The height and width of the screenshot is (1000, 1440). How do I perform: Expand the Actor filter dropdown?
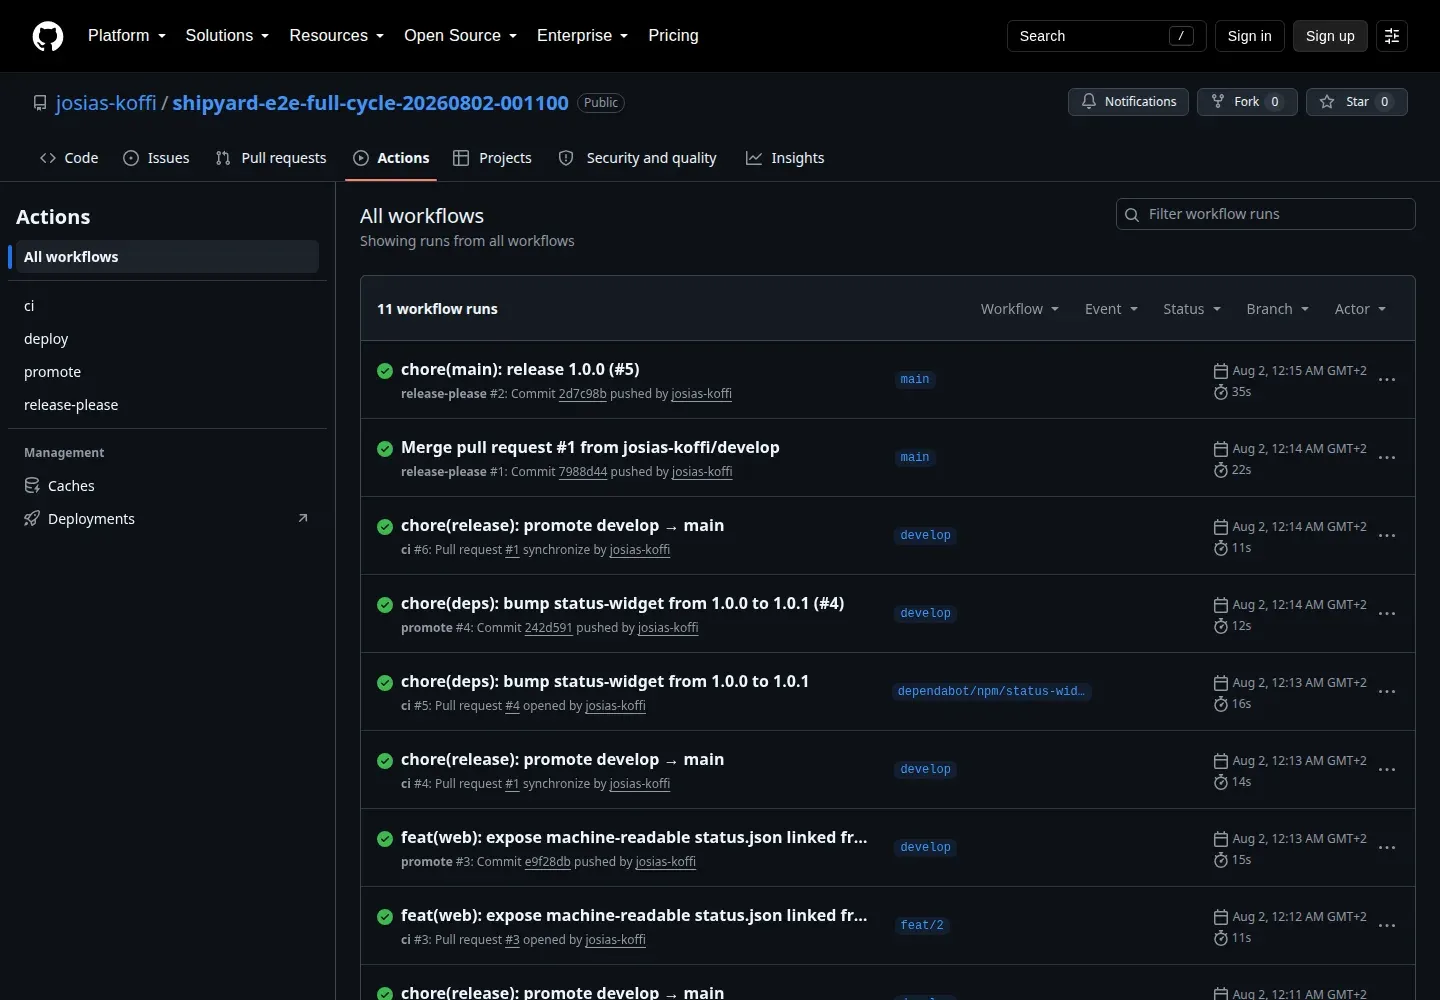1361,309
